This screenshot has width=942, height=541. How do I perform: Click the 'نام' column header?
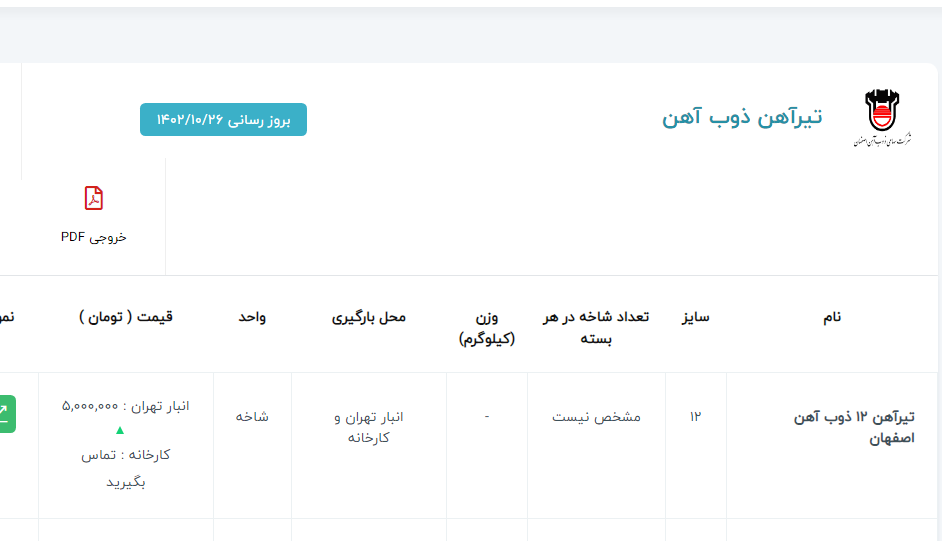832,317
